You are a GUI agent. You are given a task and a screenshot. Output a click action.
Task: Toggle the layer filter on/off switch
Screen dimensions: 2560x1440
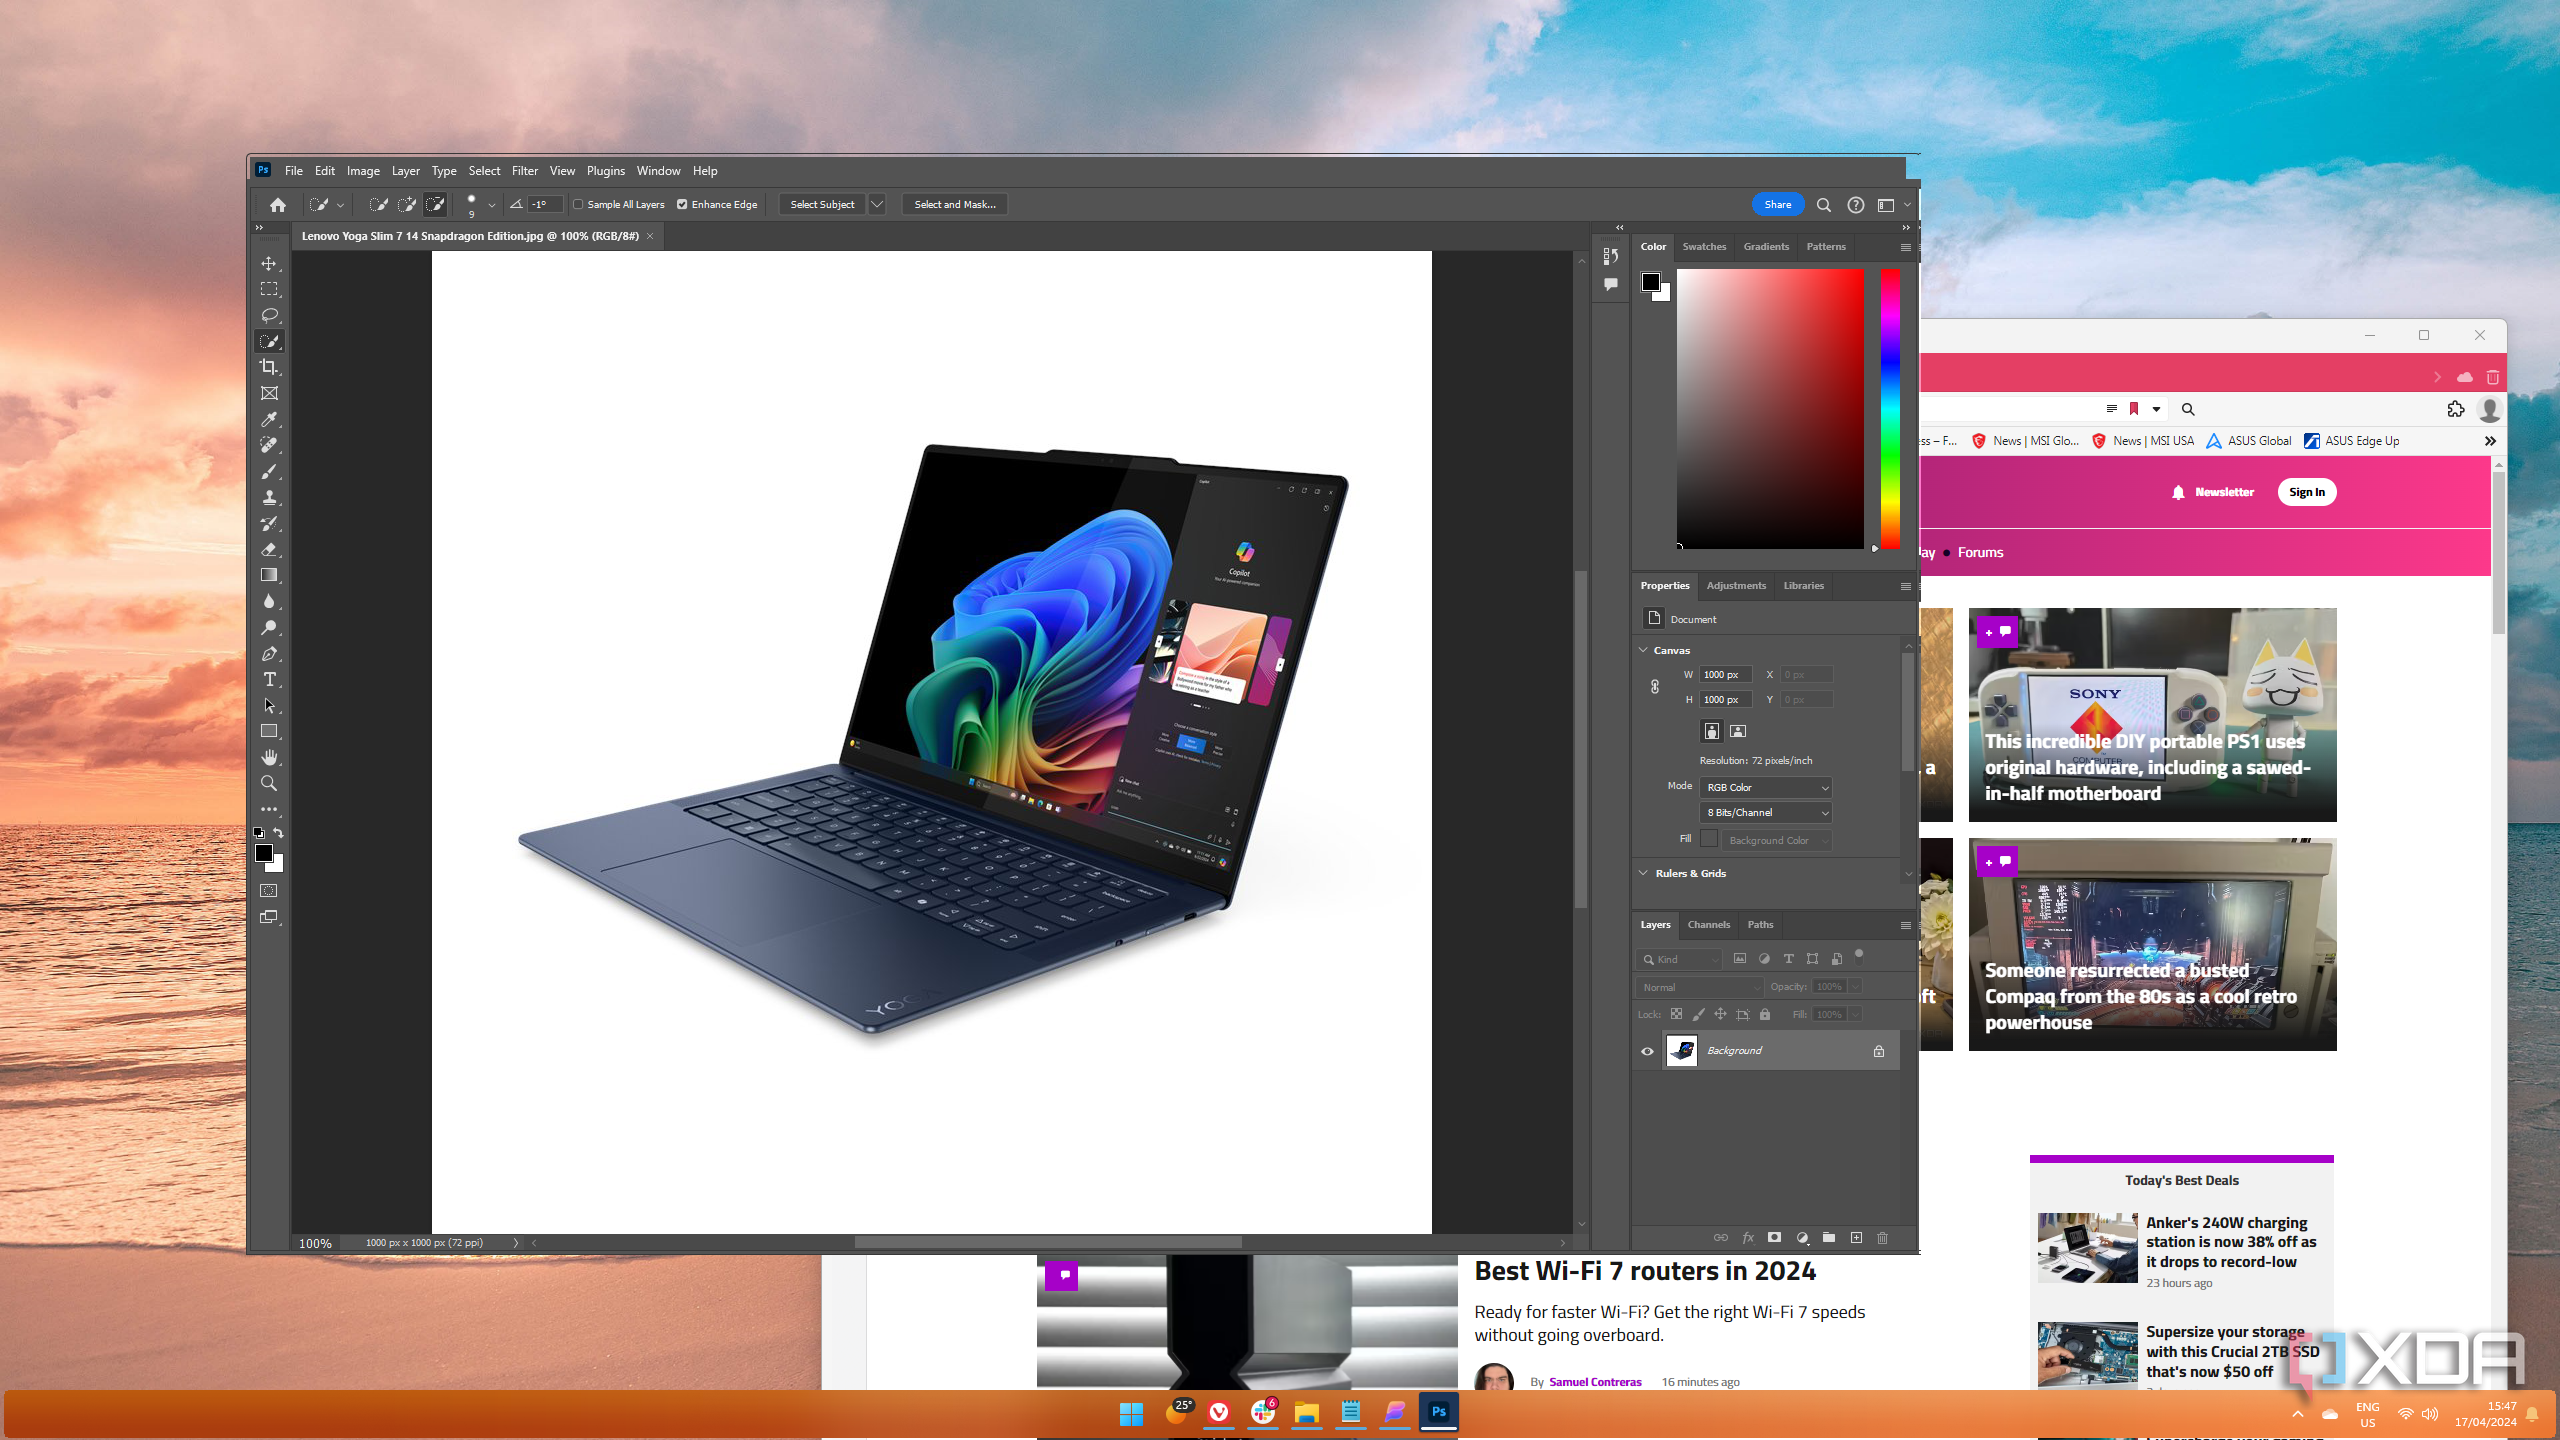1859,954
